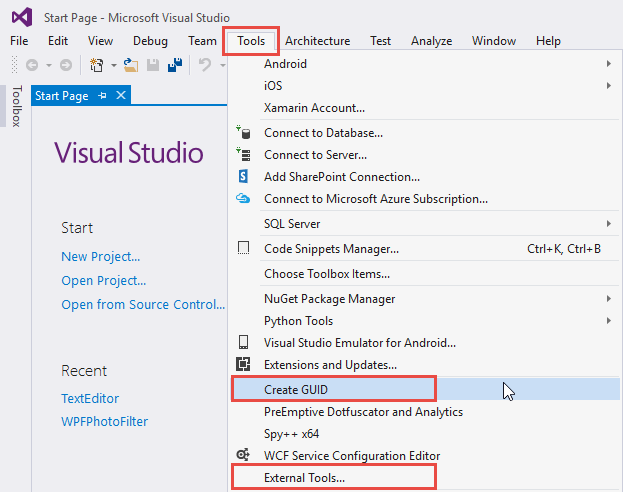623x492 pixels.
Task: Close the Start Page tab
Action: coord(121,95)
